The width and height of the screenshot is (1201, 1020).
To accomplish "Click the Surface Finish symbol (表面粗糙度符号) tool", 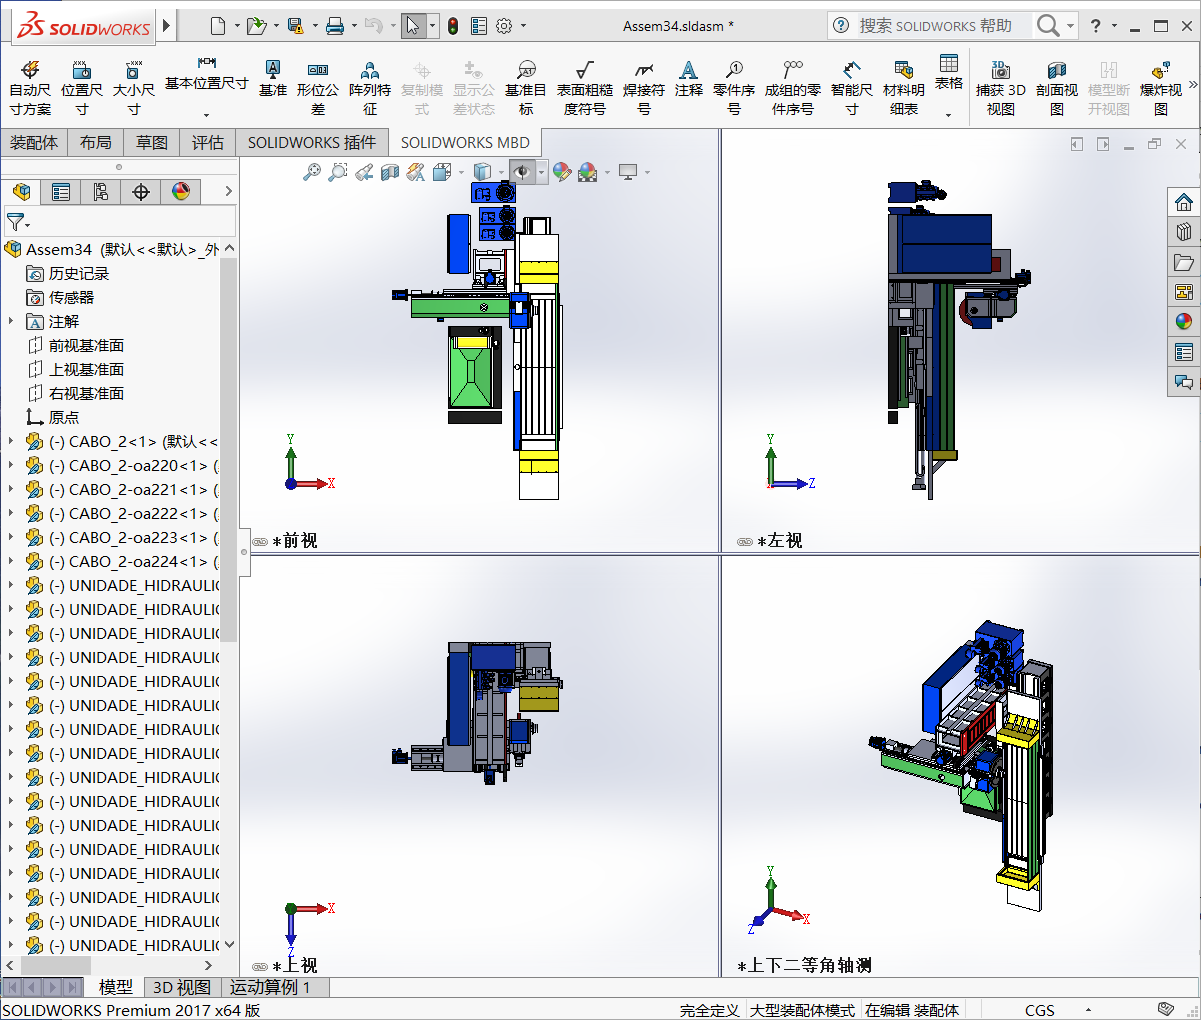I will (x=585, y=87).
